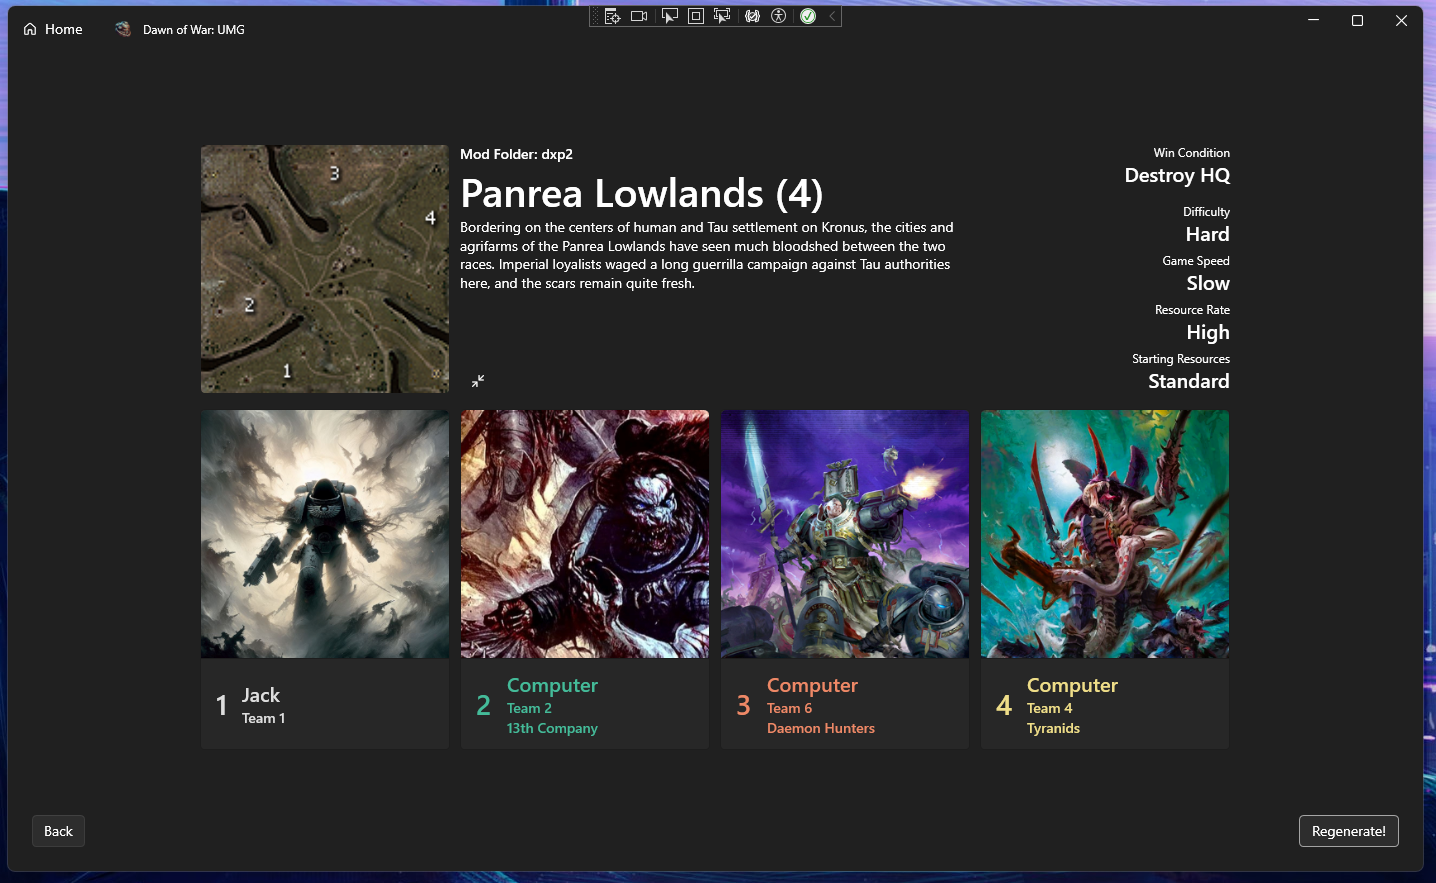Toggle display layout adorners icon

[x=696, y=16]
